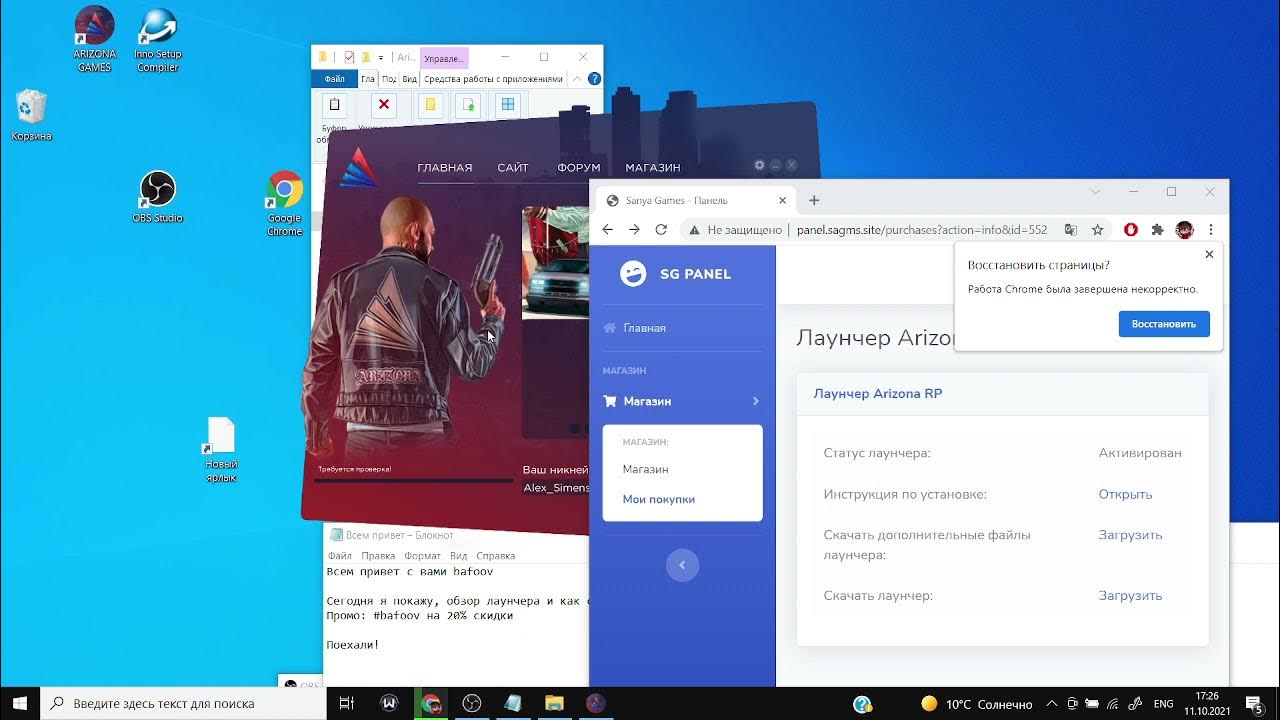Viewport: 1280px width, 720px height.
Task: Close the restore pages popup
Action: (1209, 255)
